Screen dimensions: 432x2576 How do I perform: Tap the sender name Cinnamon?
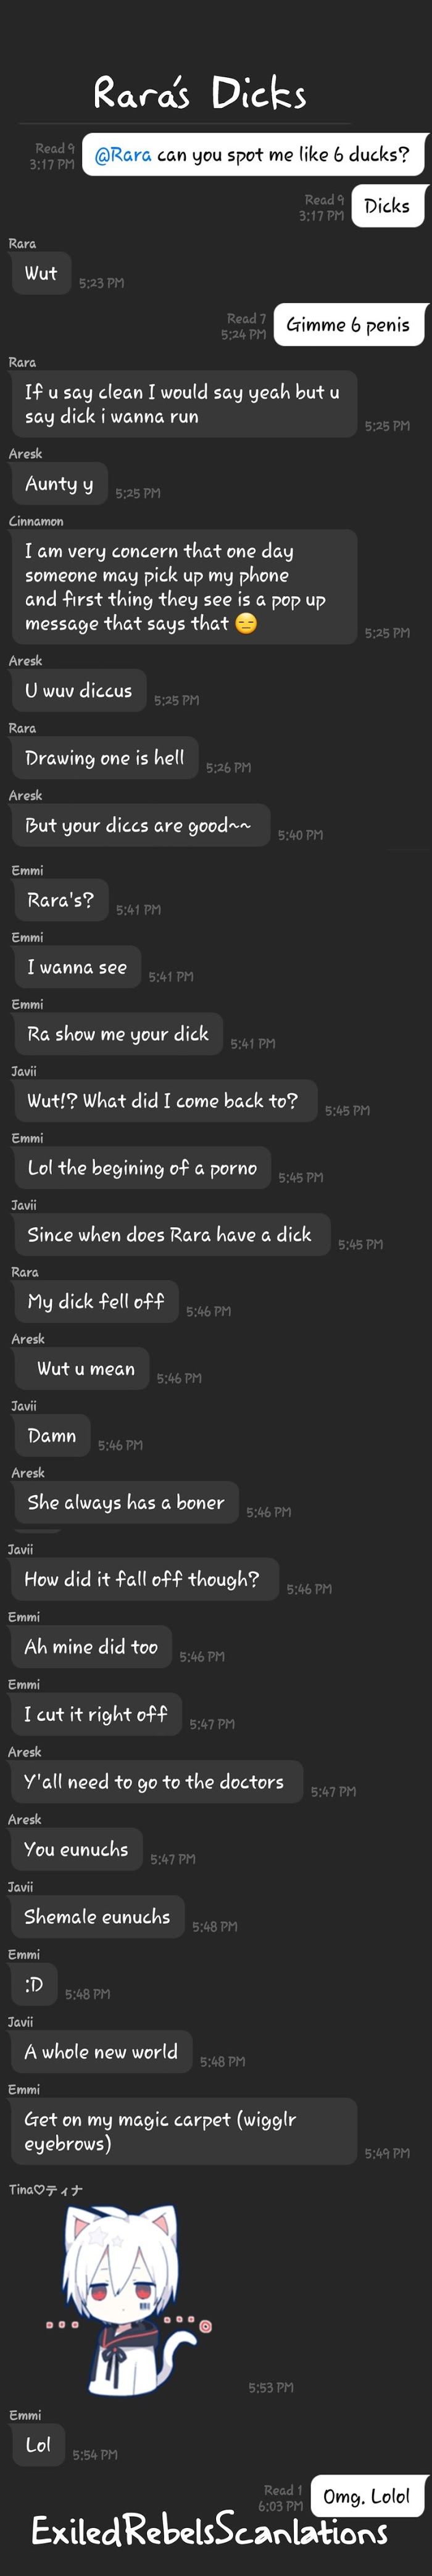click(36, 521)
